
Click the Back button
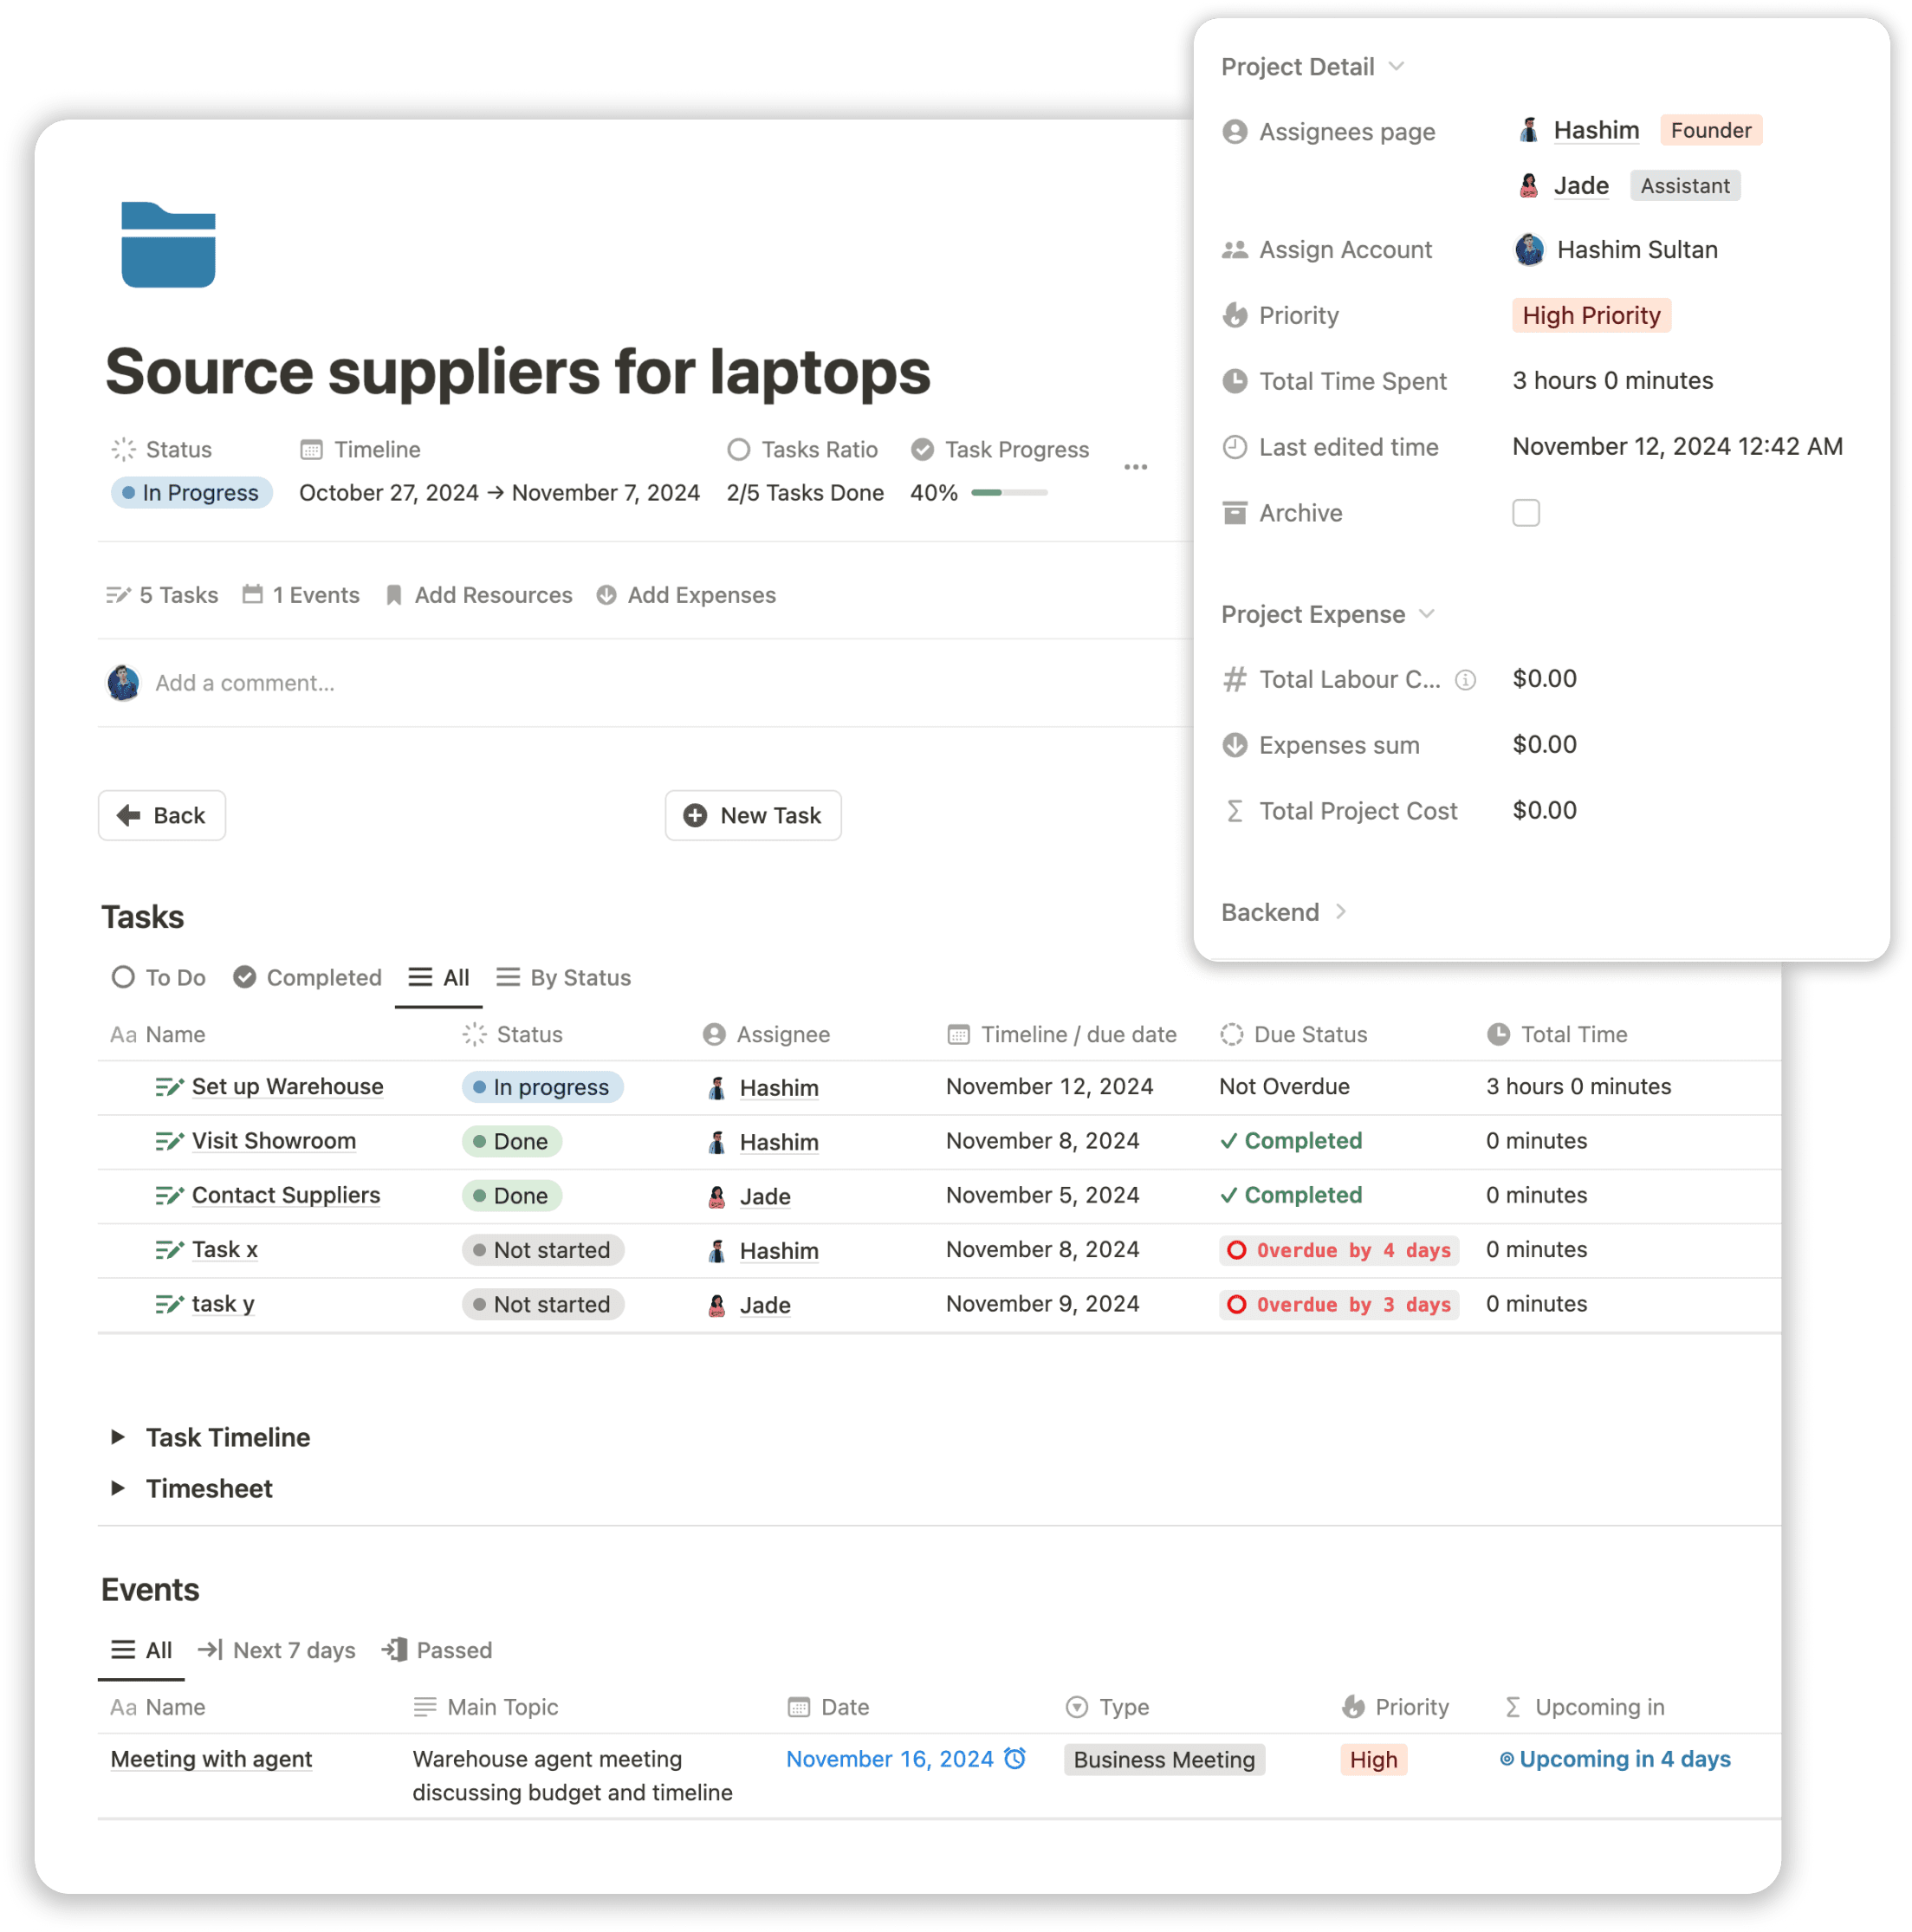pos(161,814)
